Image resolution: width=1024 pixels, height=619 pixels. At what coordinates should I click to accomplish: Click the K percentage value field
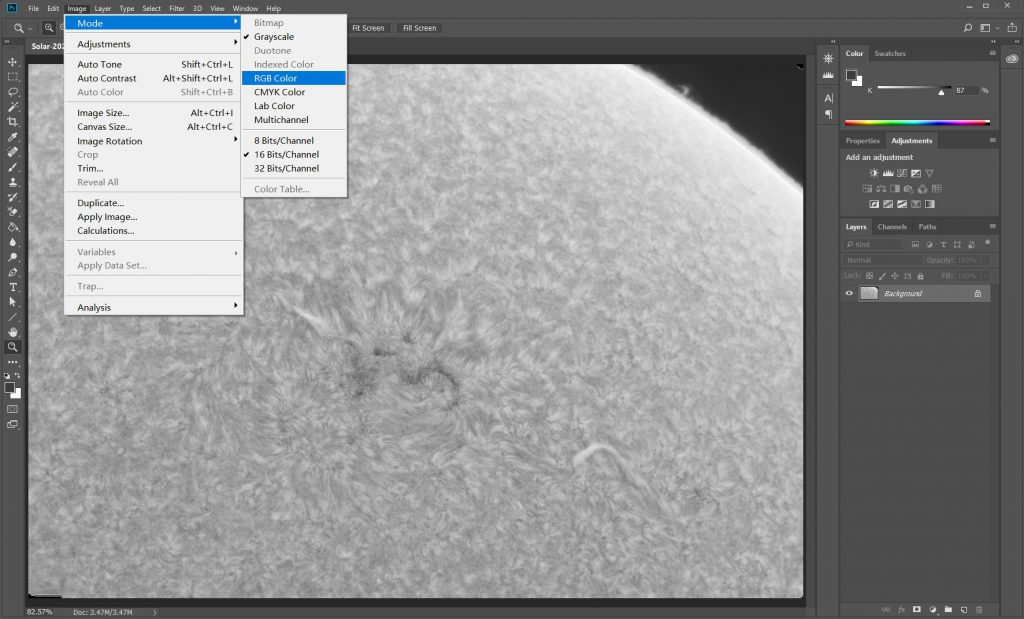pos(966,90)
